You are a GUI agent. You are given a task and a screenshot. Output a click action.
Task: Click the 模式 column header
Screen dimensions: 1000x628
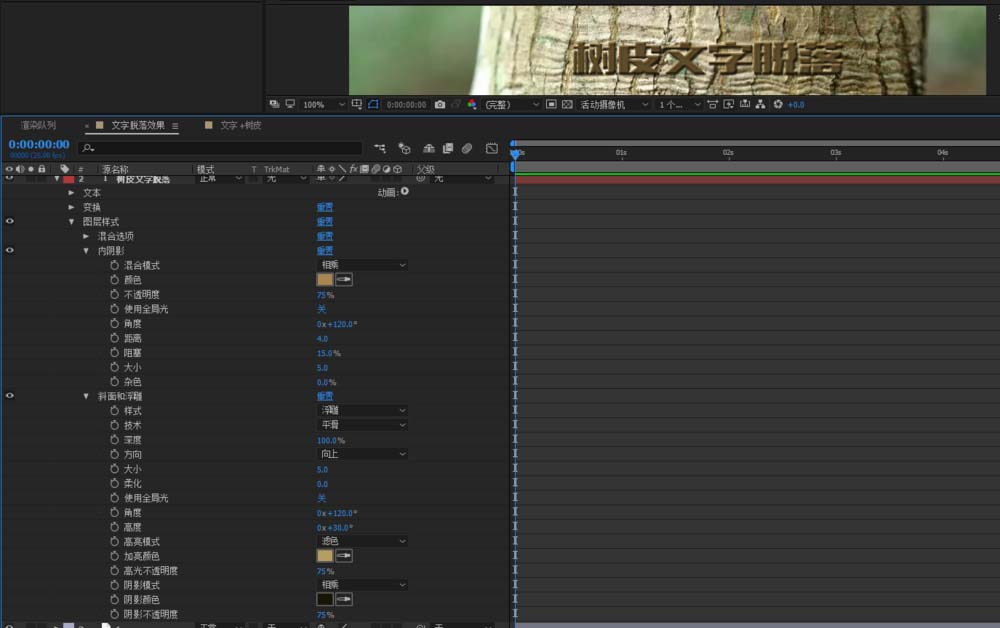205,170
